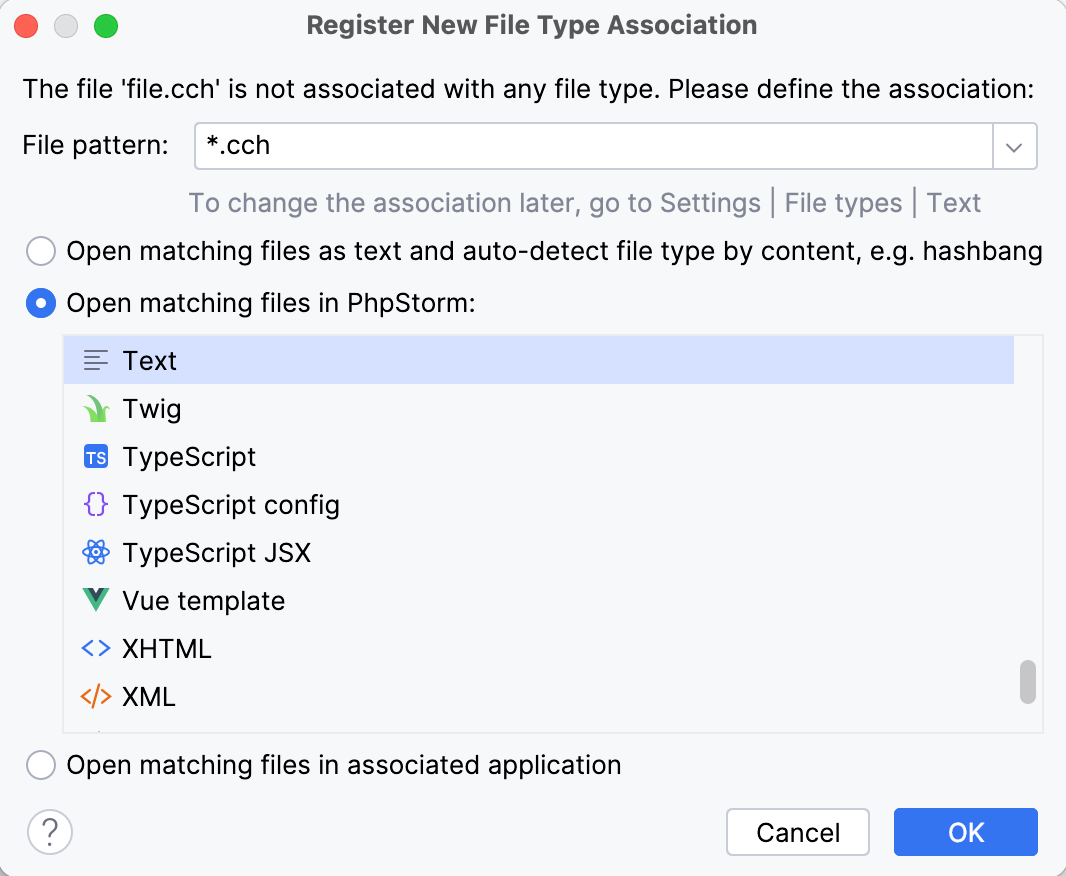Select Twig from the file type list

tap(151, 408)
